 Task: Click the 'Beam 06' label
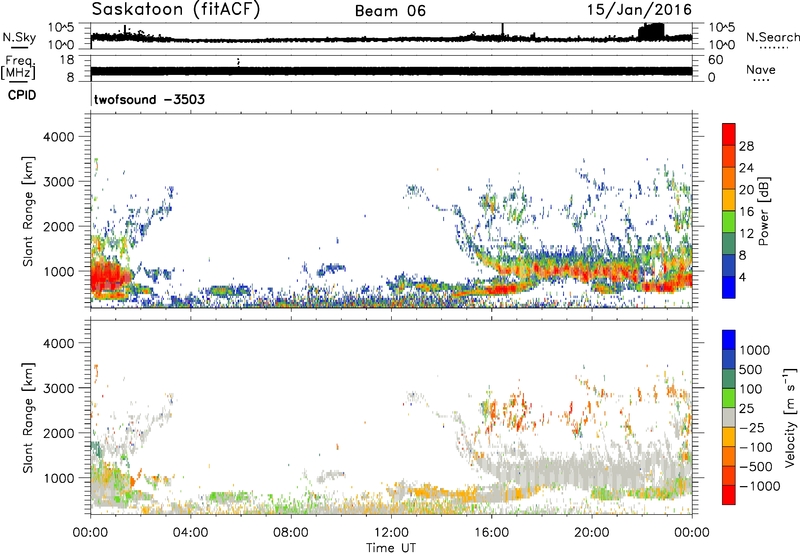390,11
